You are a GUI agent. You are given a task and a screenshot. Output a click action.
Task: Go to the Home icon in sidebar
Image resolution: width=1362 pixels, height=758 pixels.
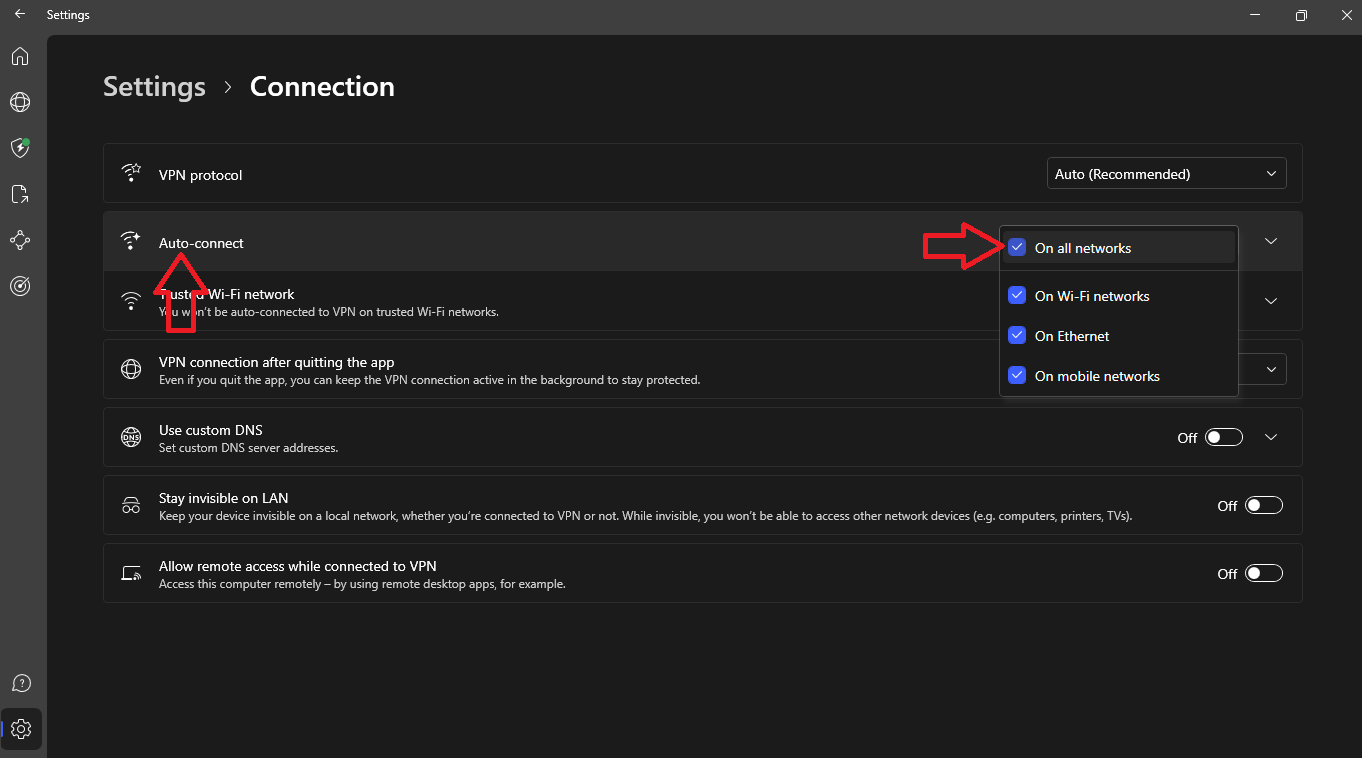20,56
